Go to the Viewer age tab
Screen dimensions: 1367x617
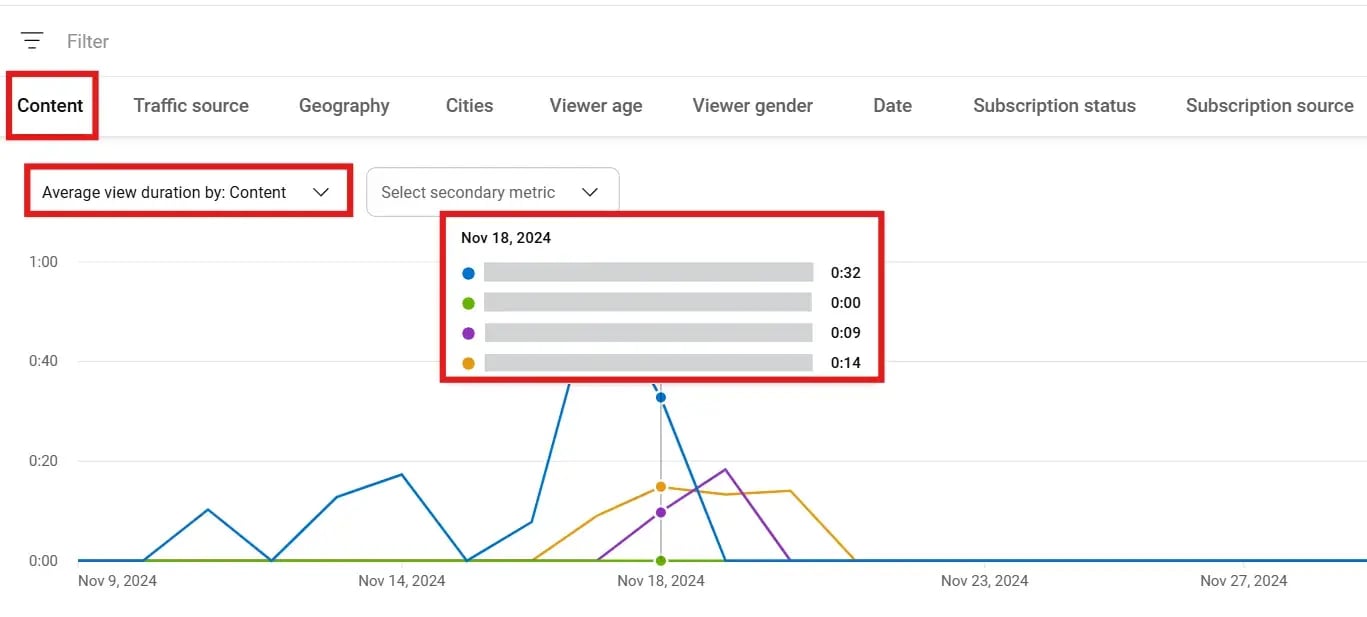coord(596,106)
